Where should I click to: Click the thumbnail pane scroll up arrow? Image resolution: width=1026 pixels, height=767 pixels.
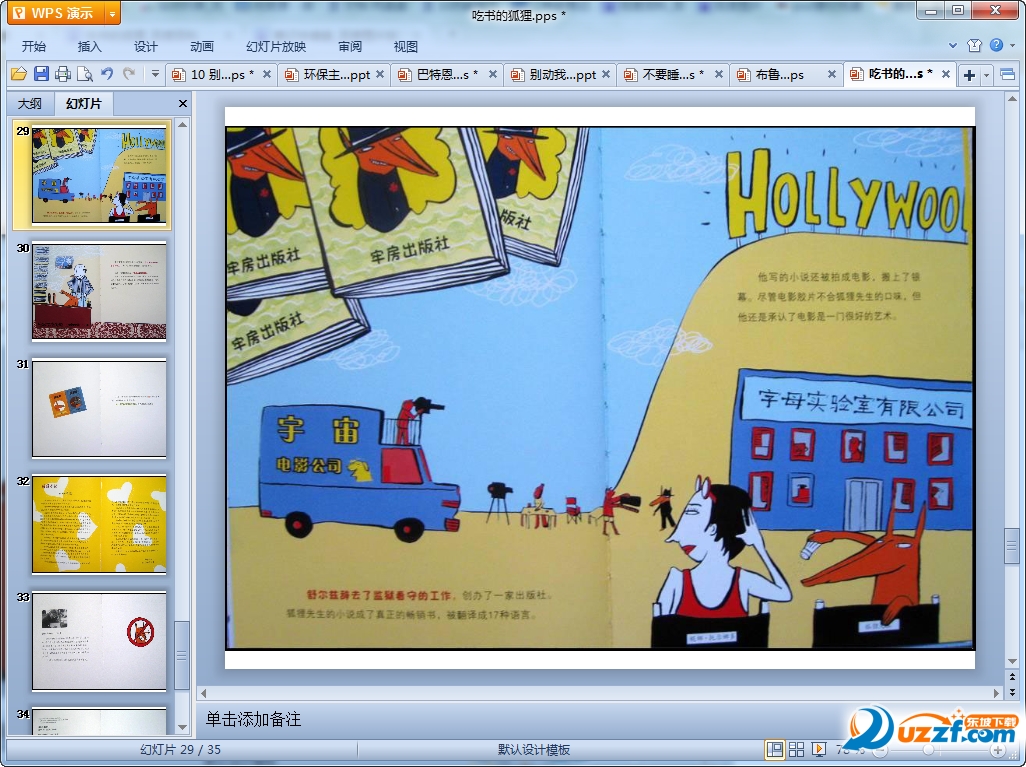pyautogui.click(x=183, y=124)
